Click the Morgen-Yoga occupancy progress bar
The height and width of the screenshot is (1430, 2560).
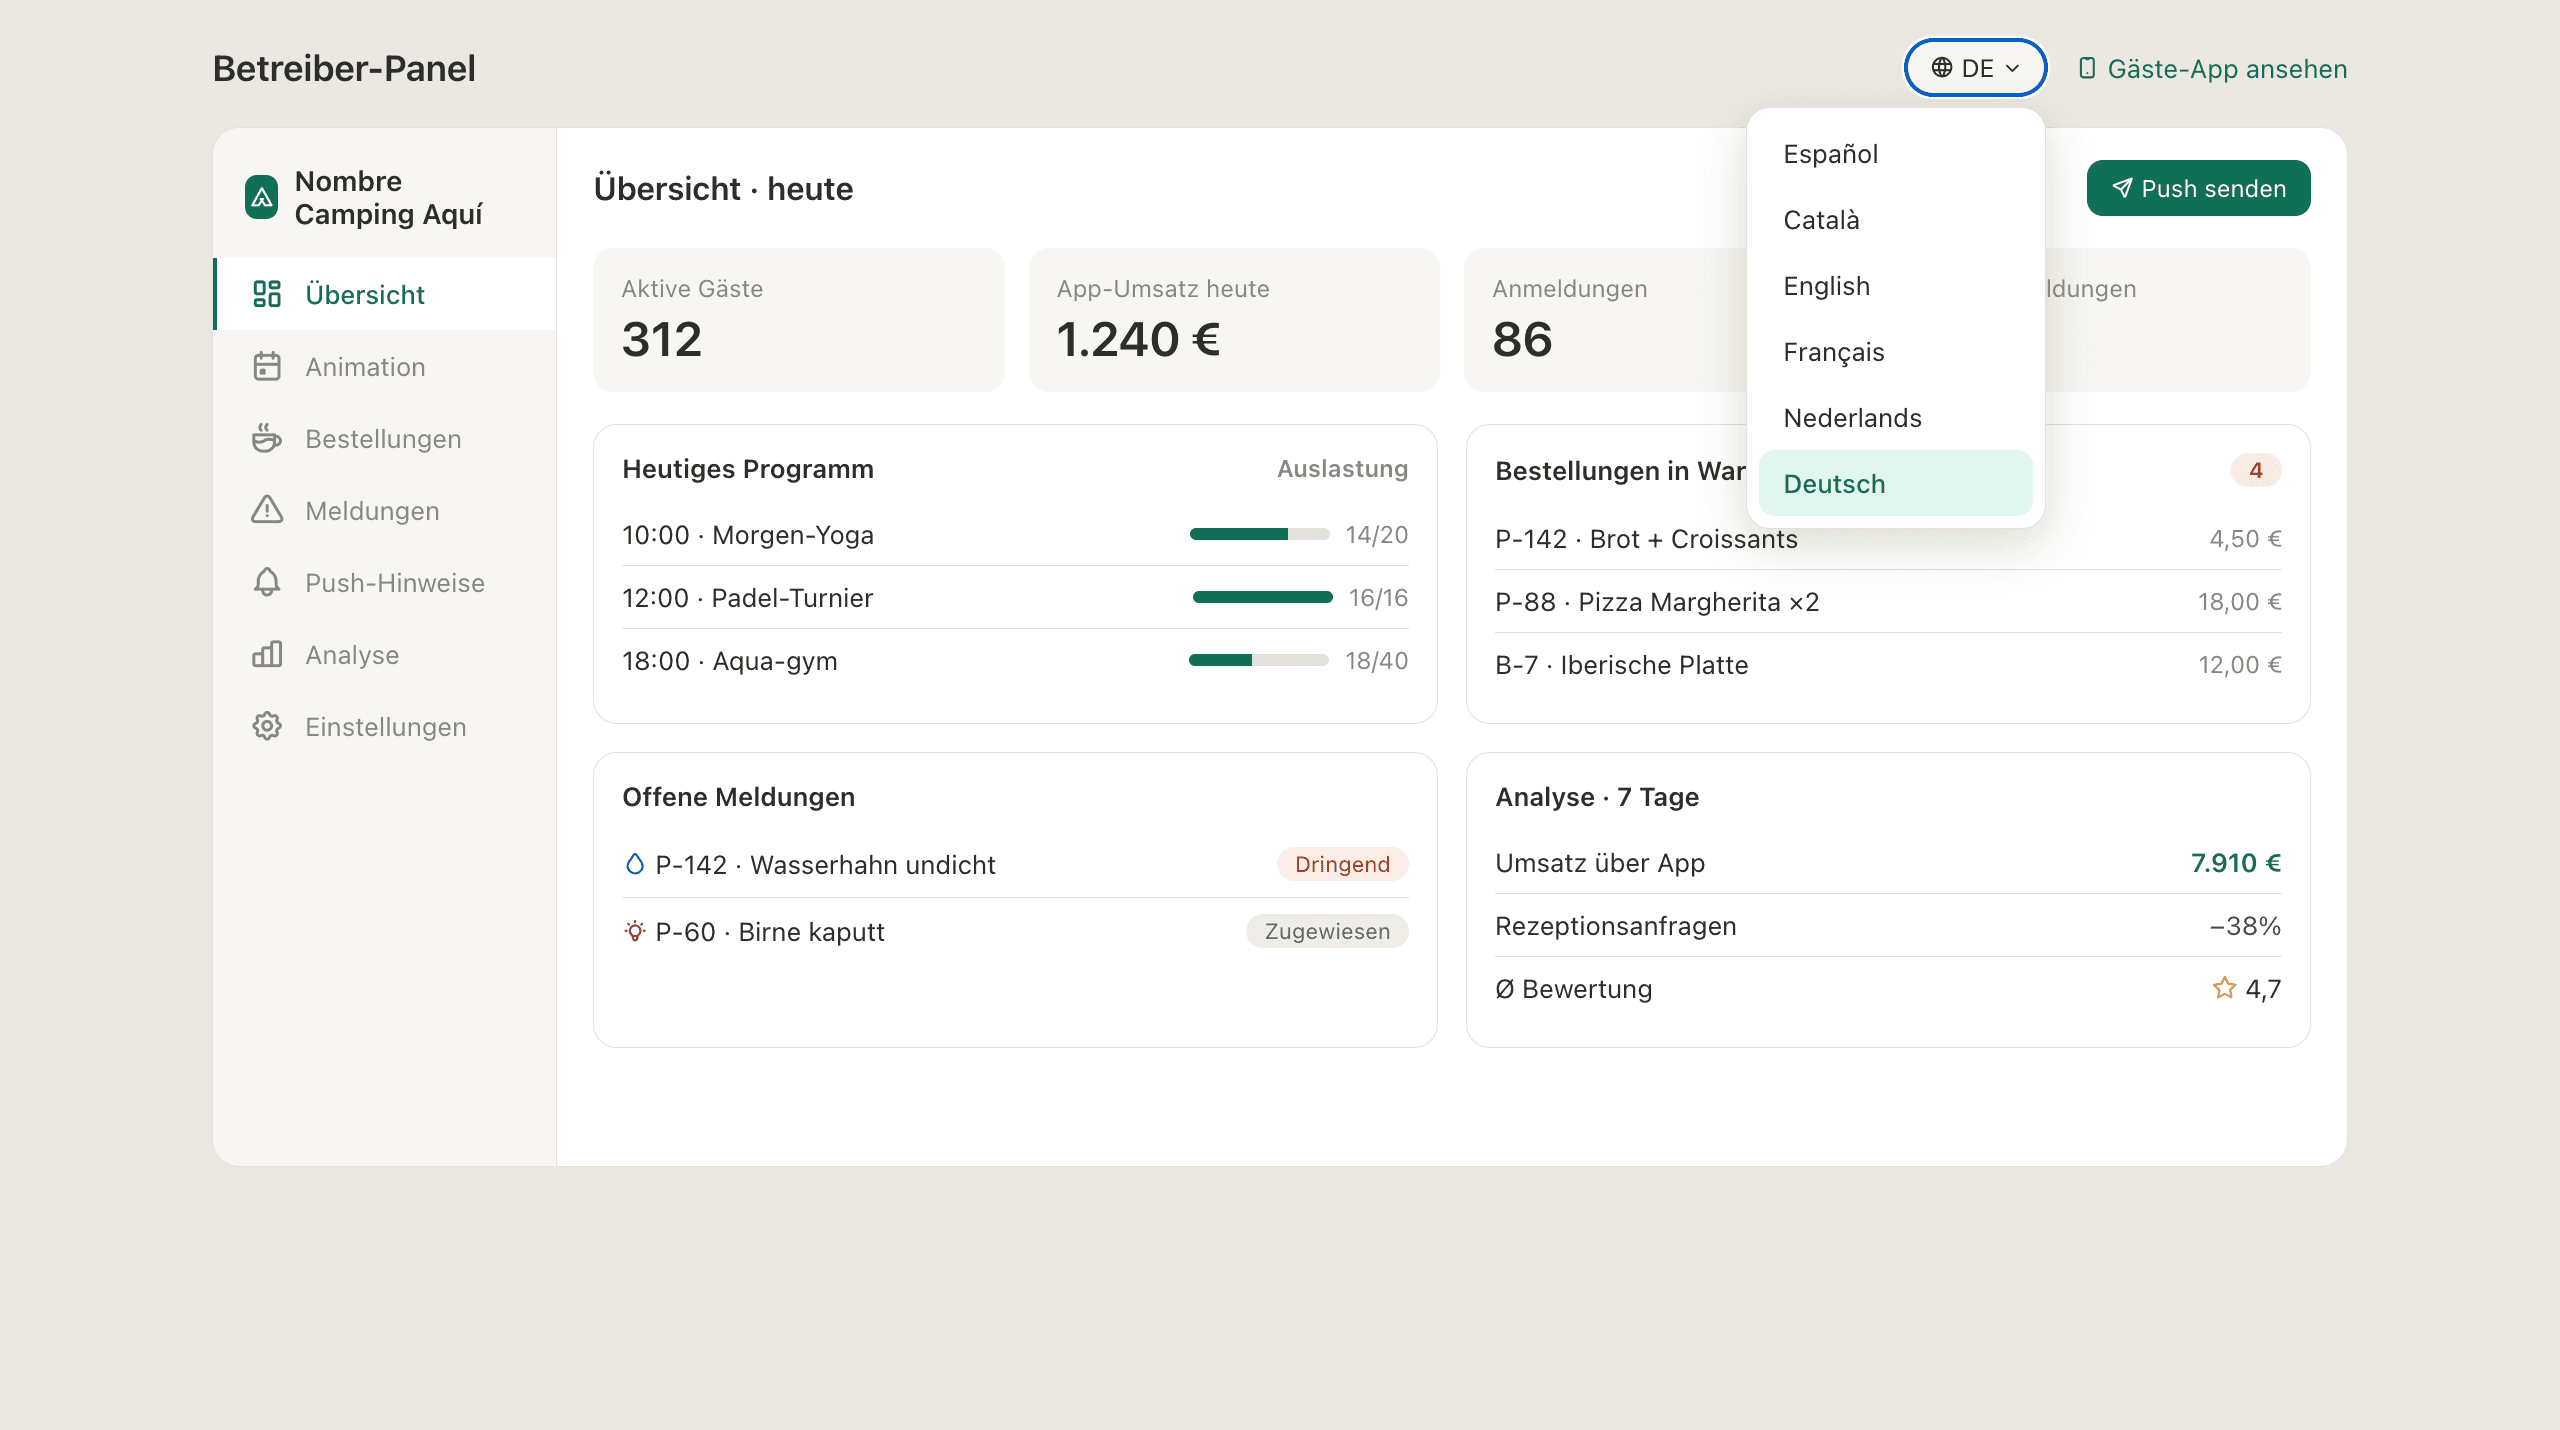tap(1259, 535)
